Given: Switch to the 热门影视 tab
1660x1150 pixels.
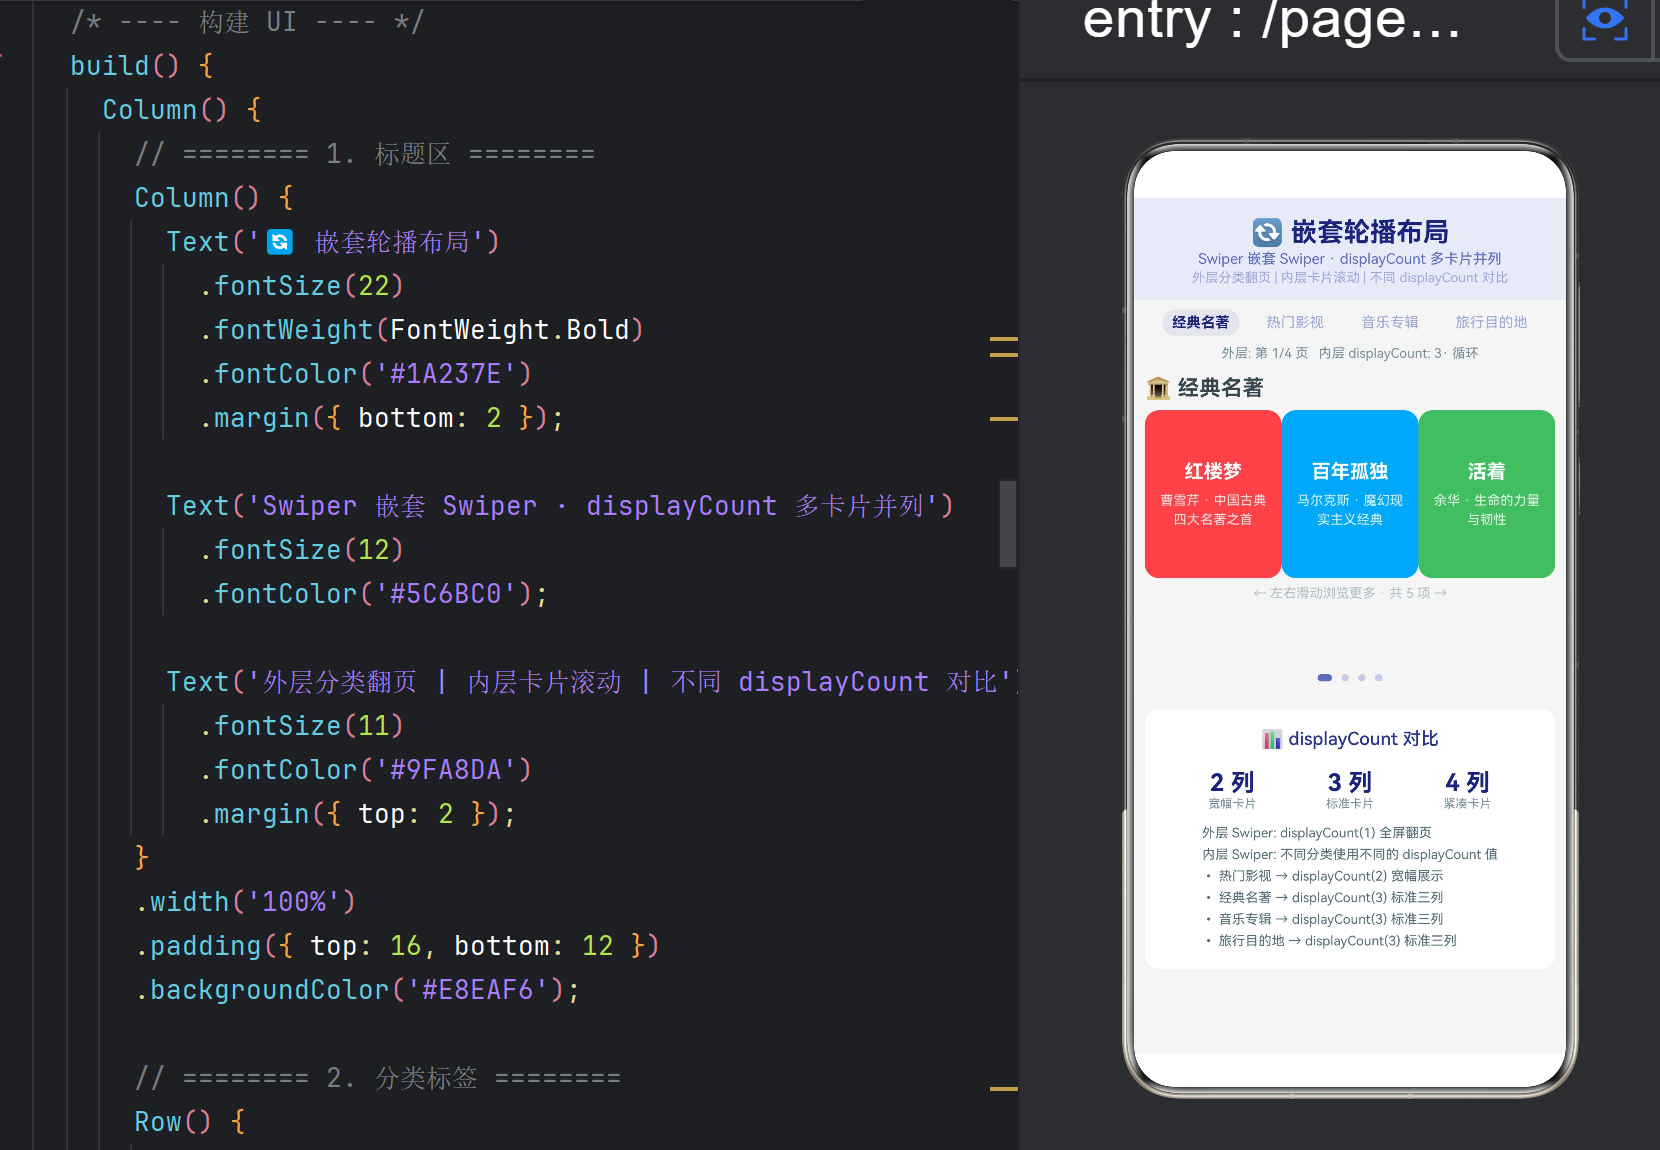Looking at the screenshot, I should [1295, 322].
